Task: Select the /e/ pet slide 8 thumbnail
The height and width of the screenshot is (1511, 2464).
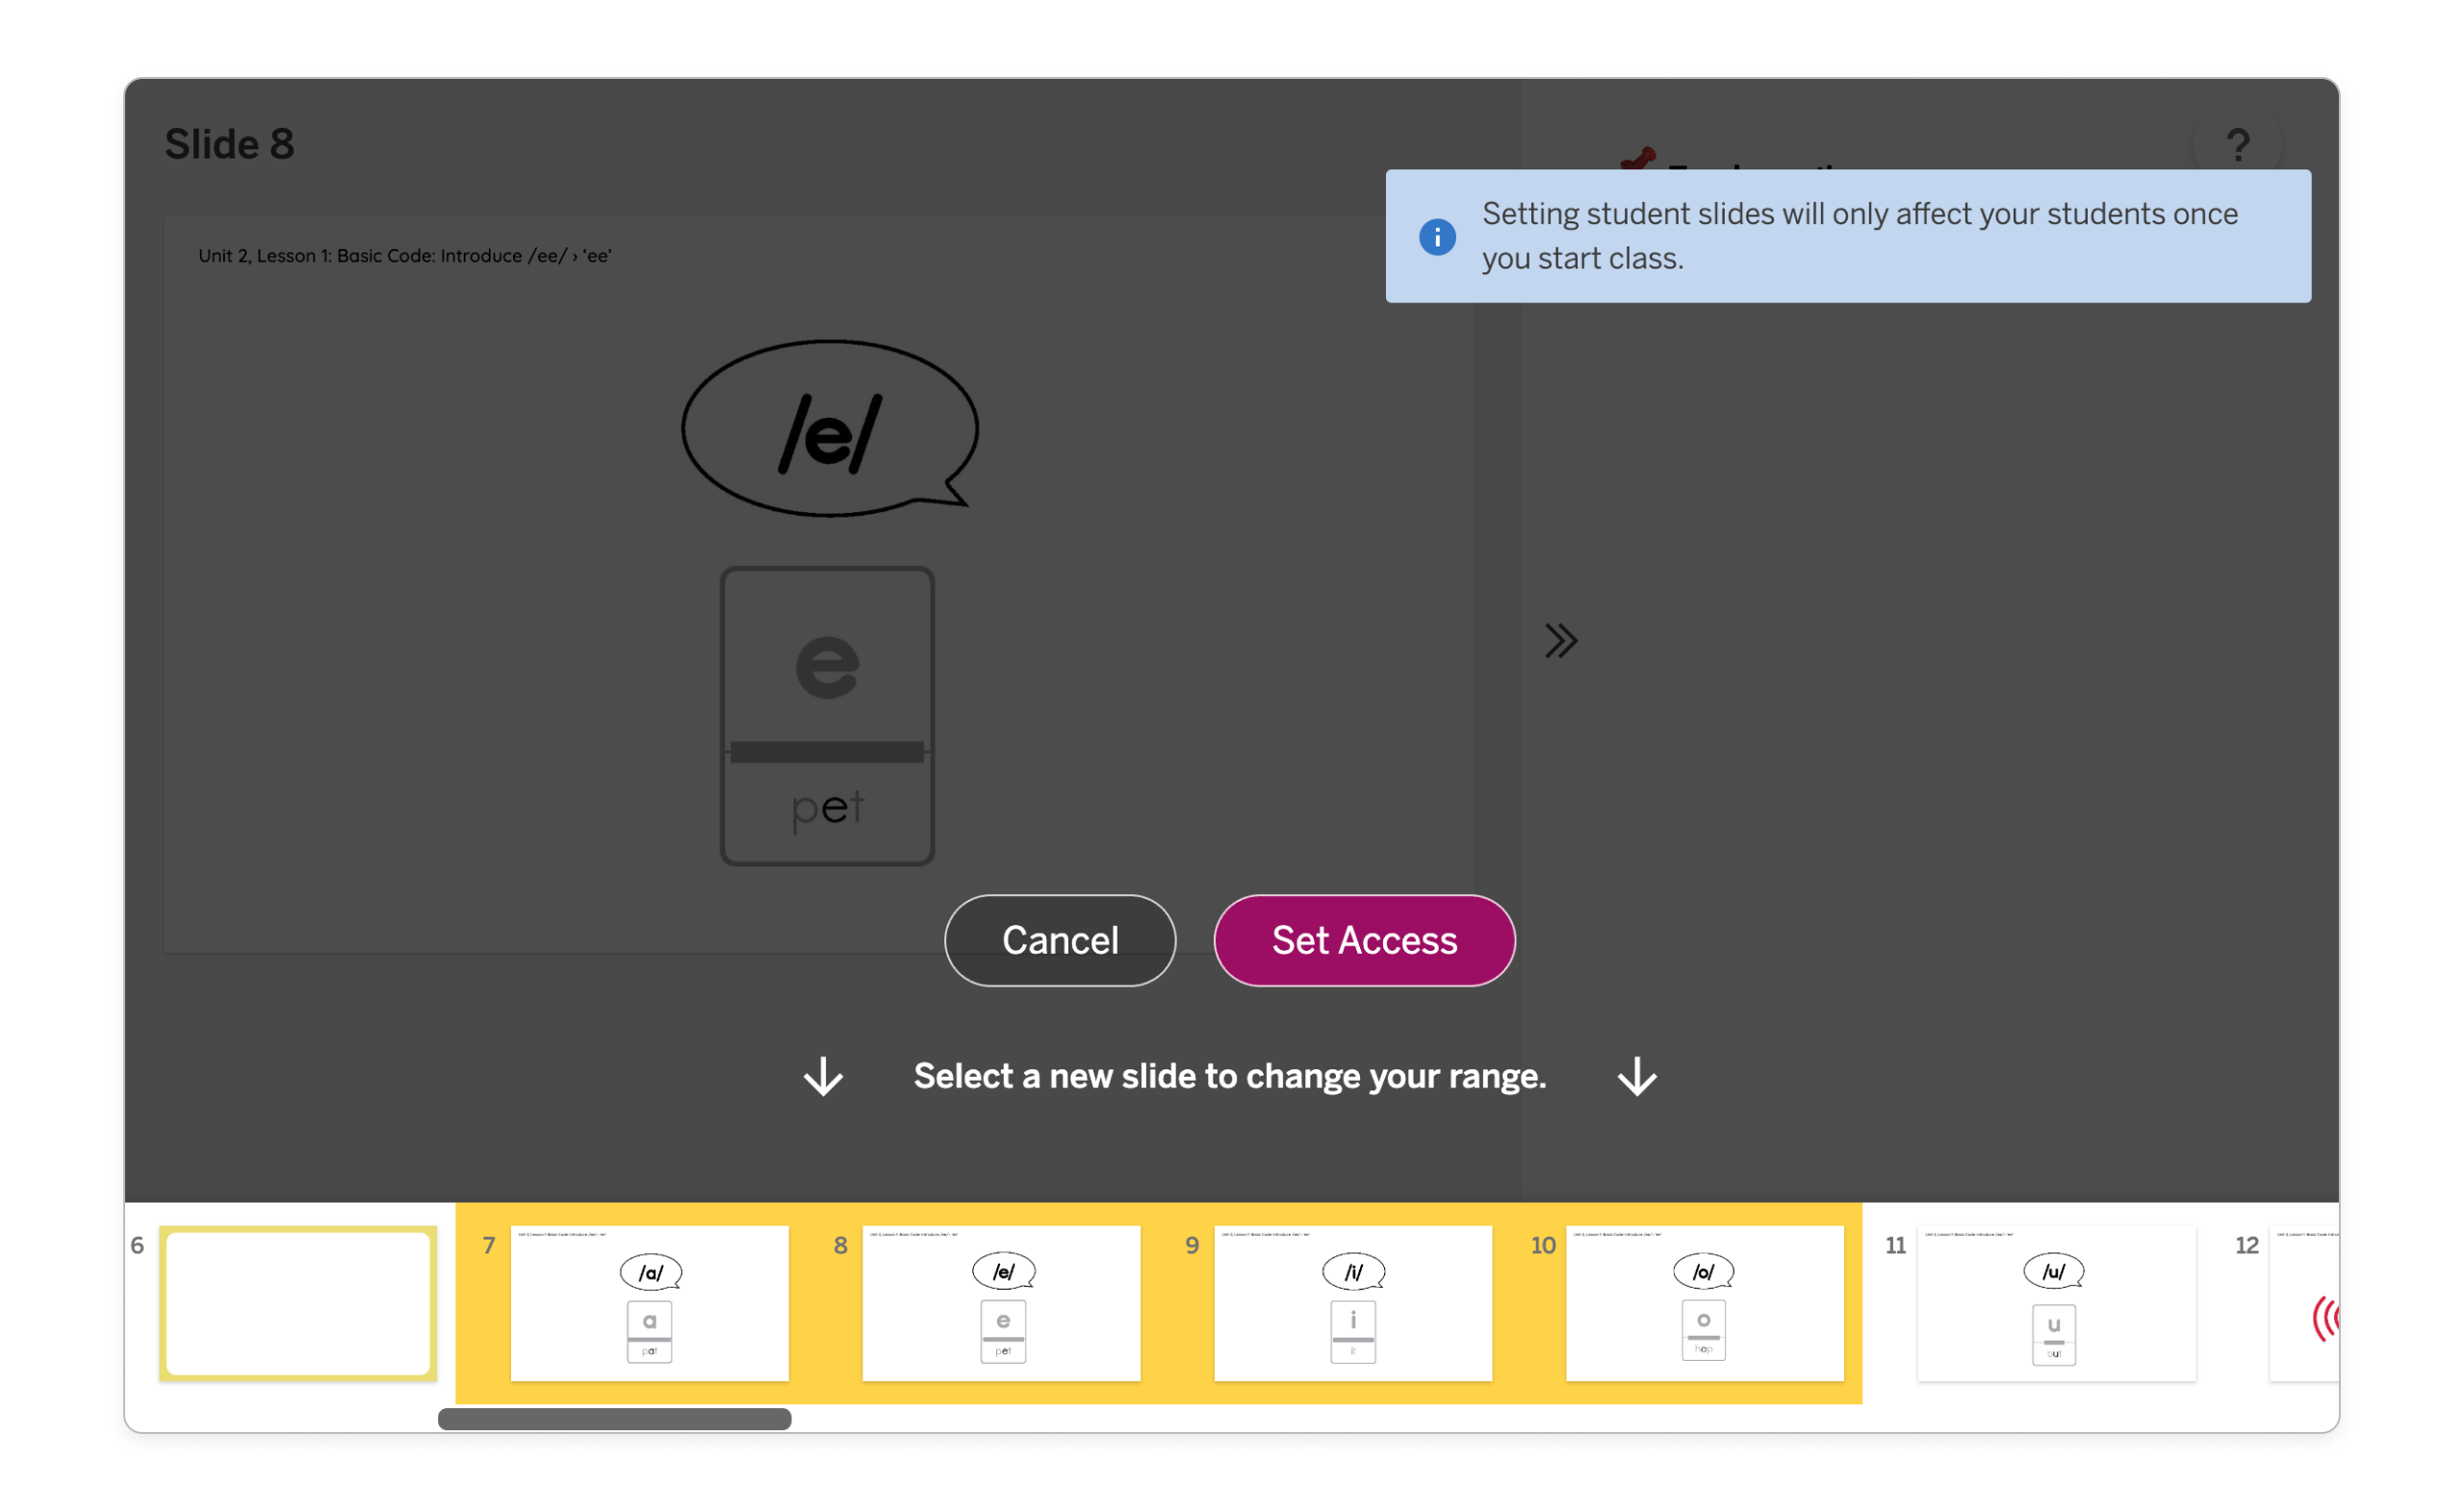Action: pos(1001,1303)
